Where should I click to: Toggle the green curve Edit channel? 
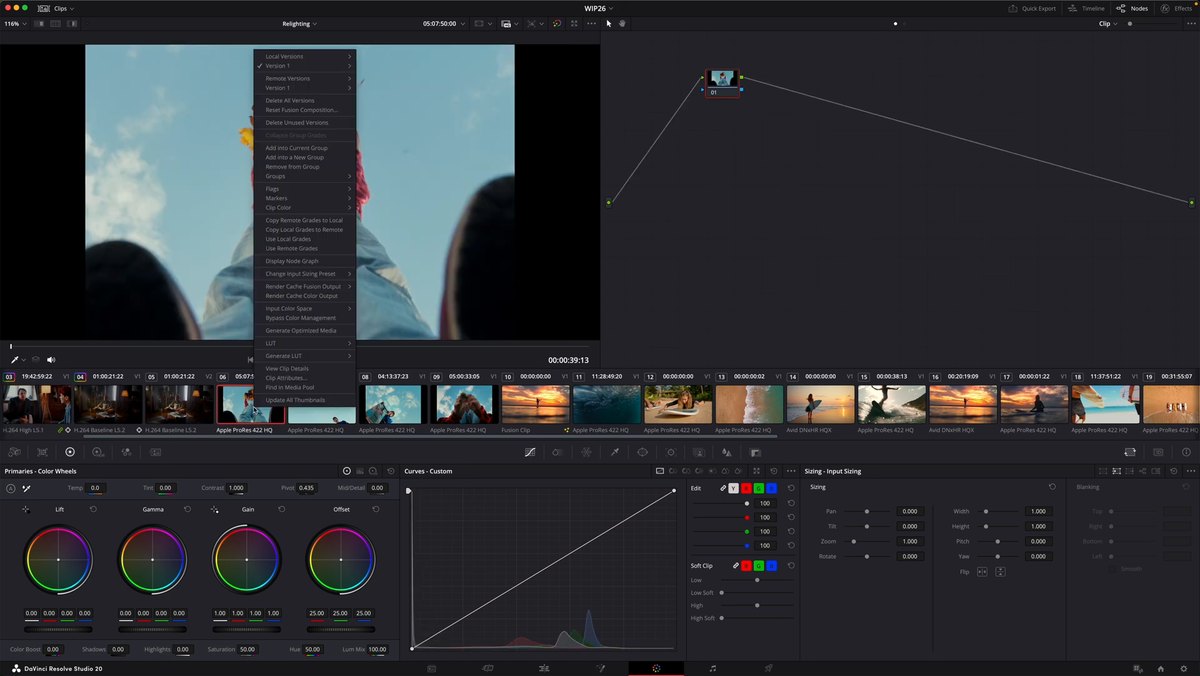[759, 488]
